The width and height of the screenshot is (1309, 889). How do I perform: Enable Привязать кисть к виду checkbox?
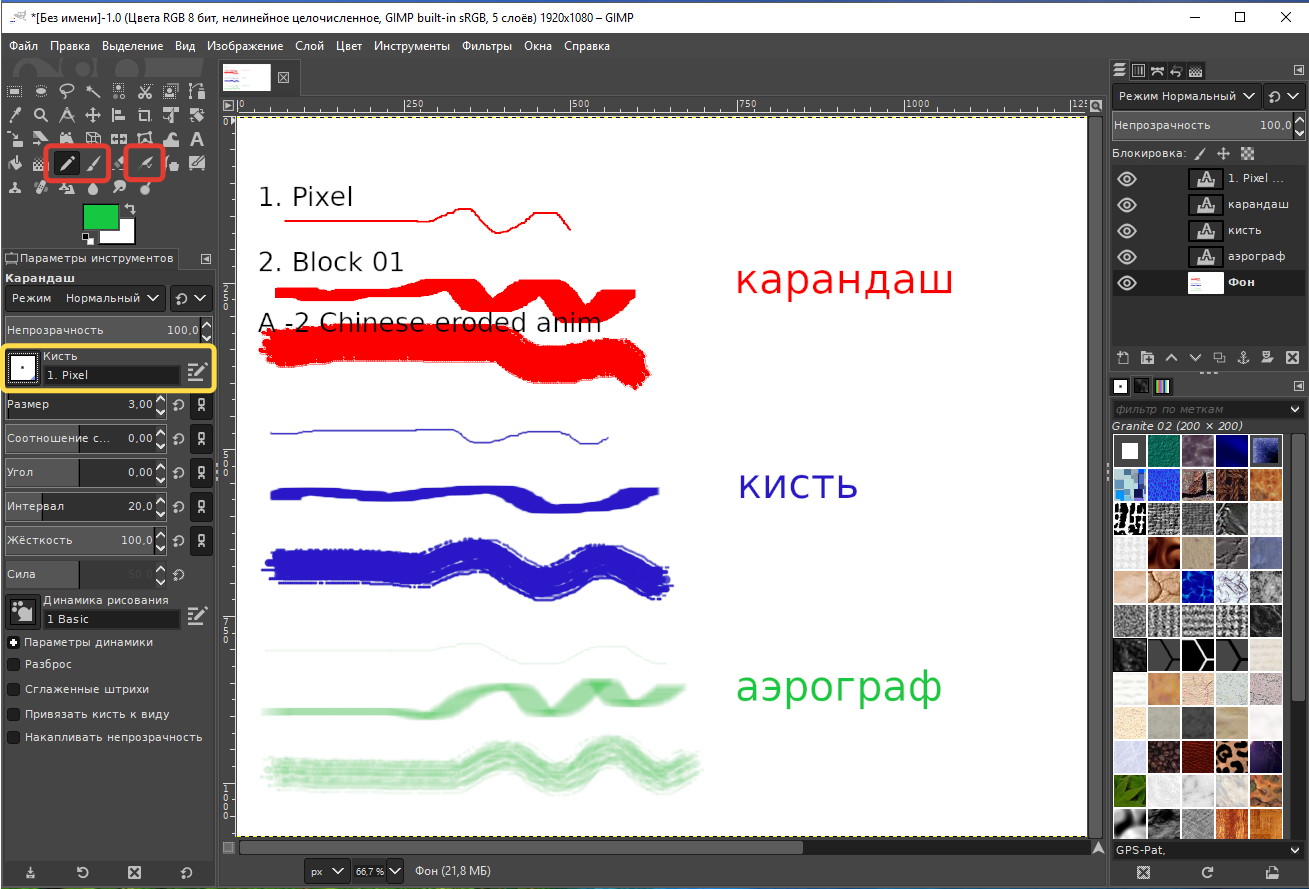14,714
